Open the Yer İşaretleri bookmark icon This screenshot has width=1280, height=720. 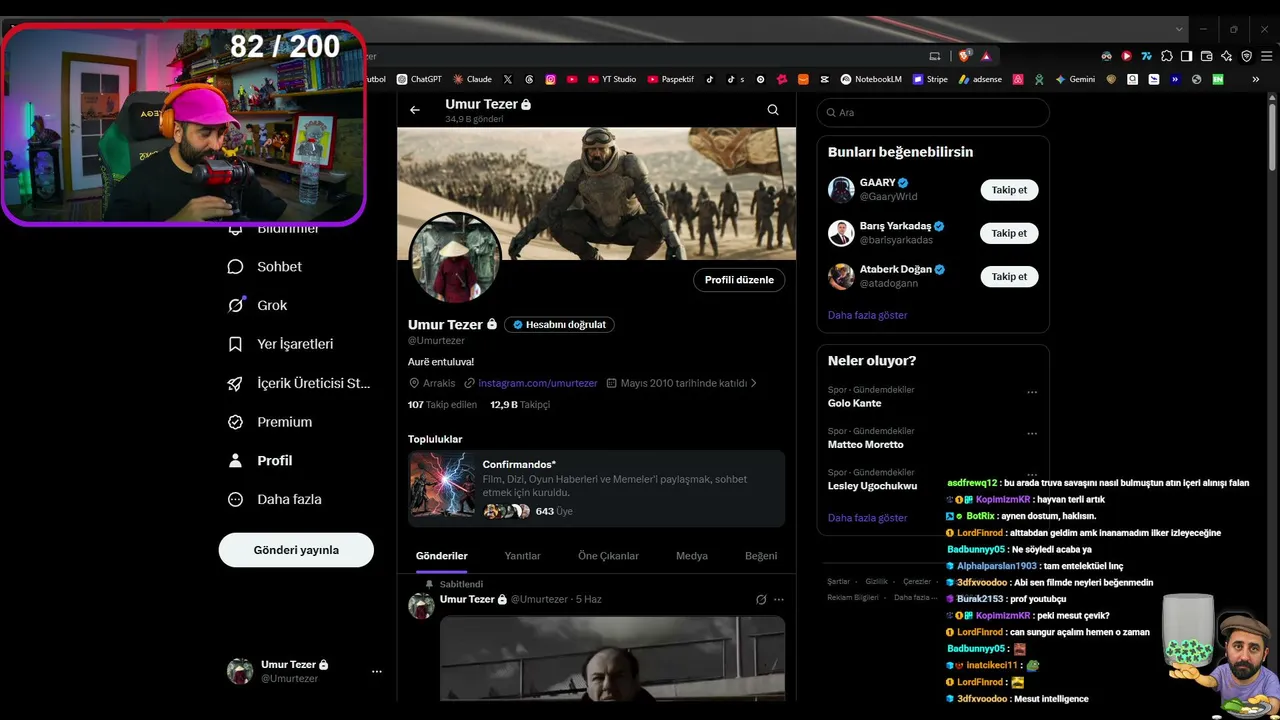(x=235, y=344)
